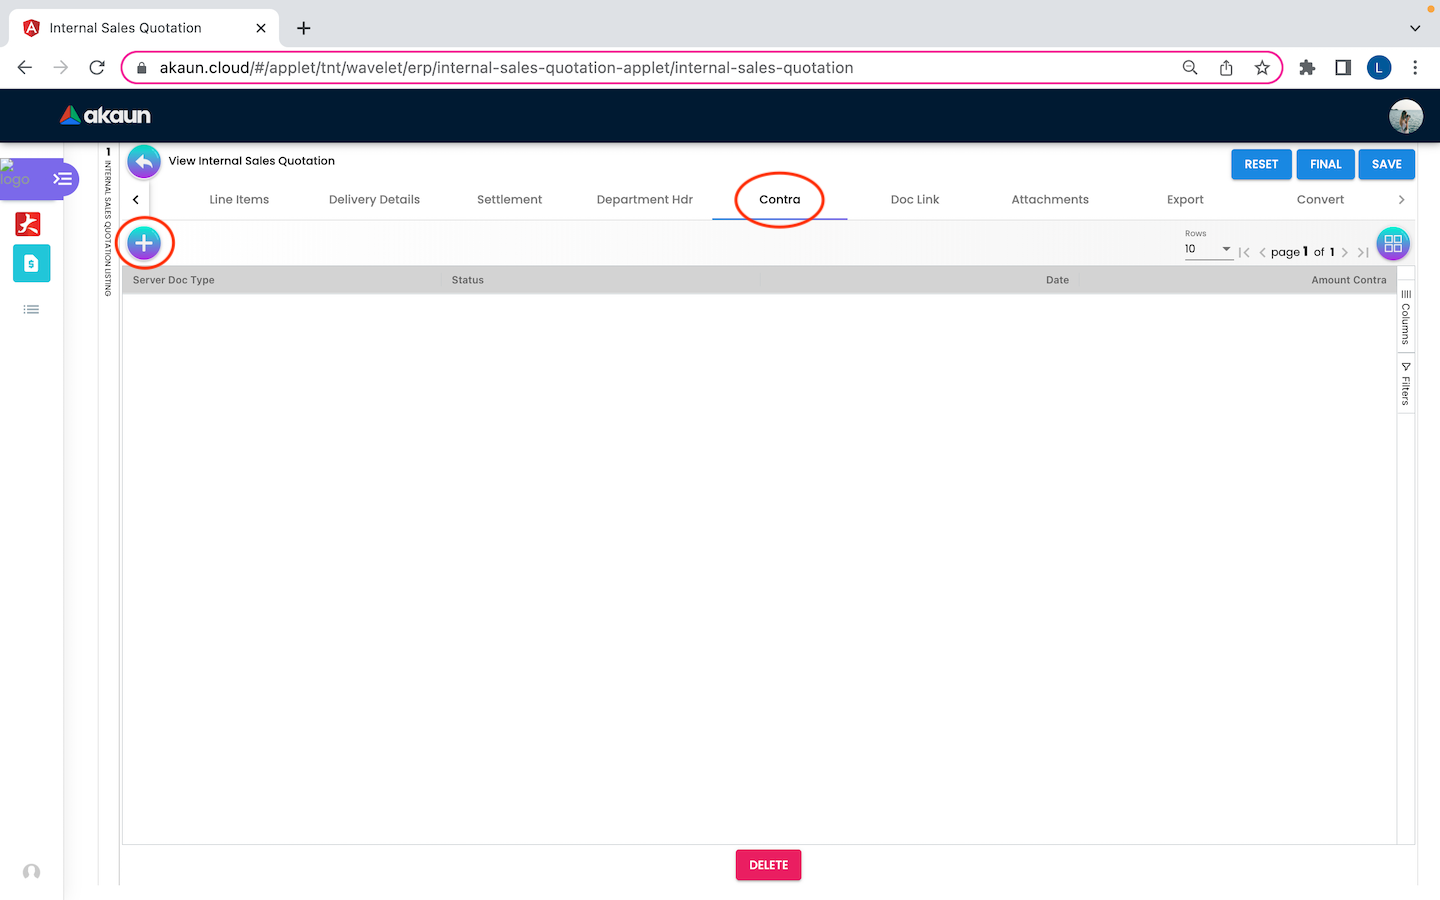
Task: Open the zoom magnifier in address bar
Action: pos(1190,68)
